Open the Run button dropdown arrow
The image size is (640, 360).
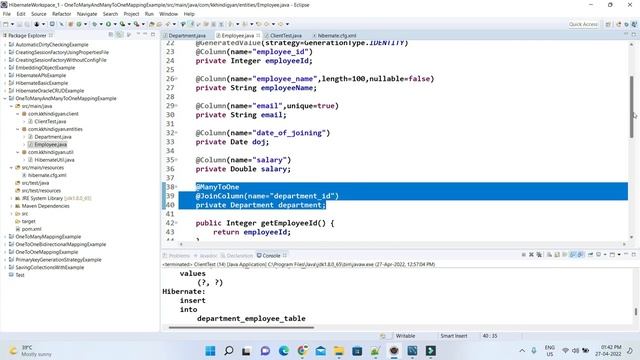click(115, 24)
